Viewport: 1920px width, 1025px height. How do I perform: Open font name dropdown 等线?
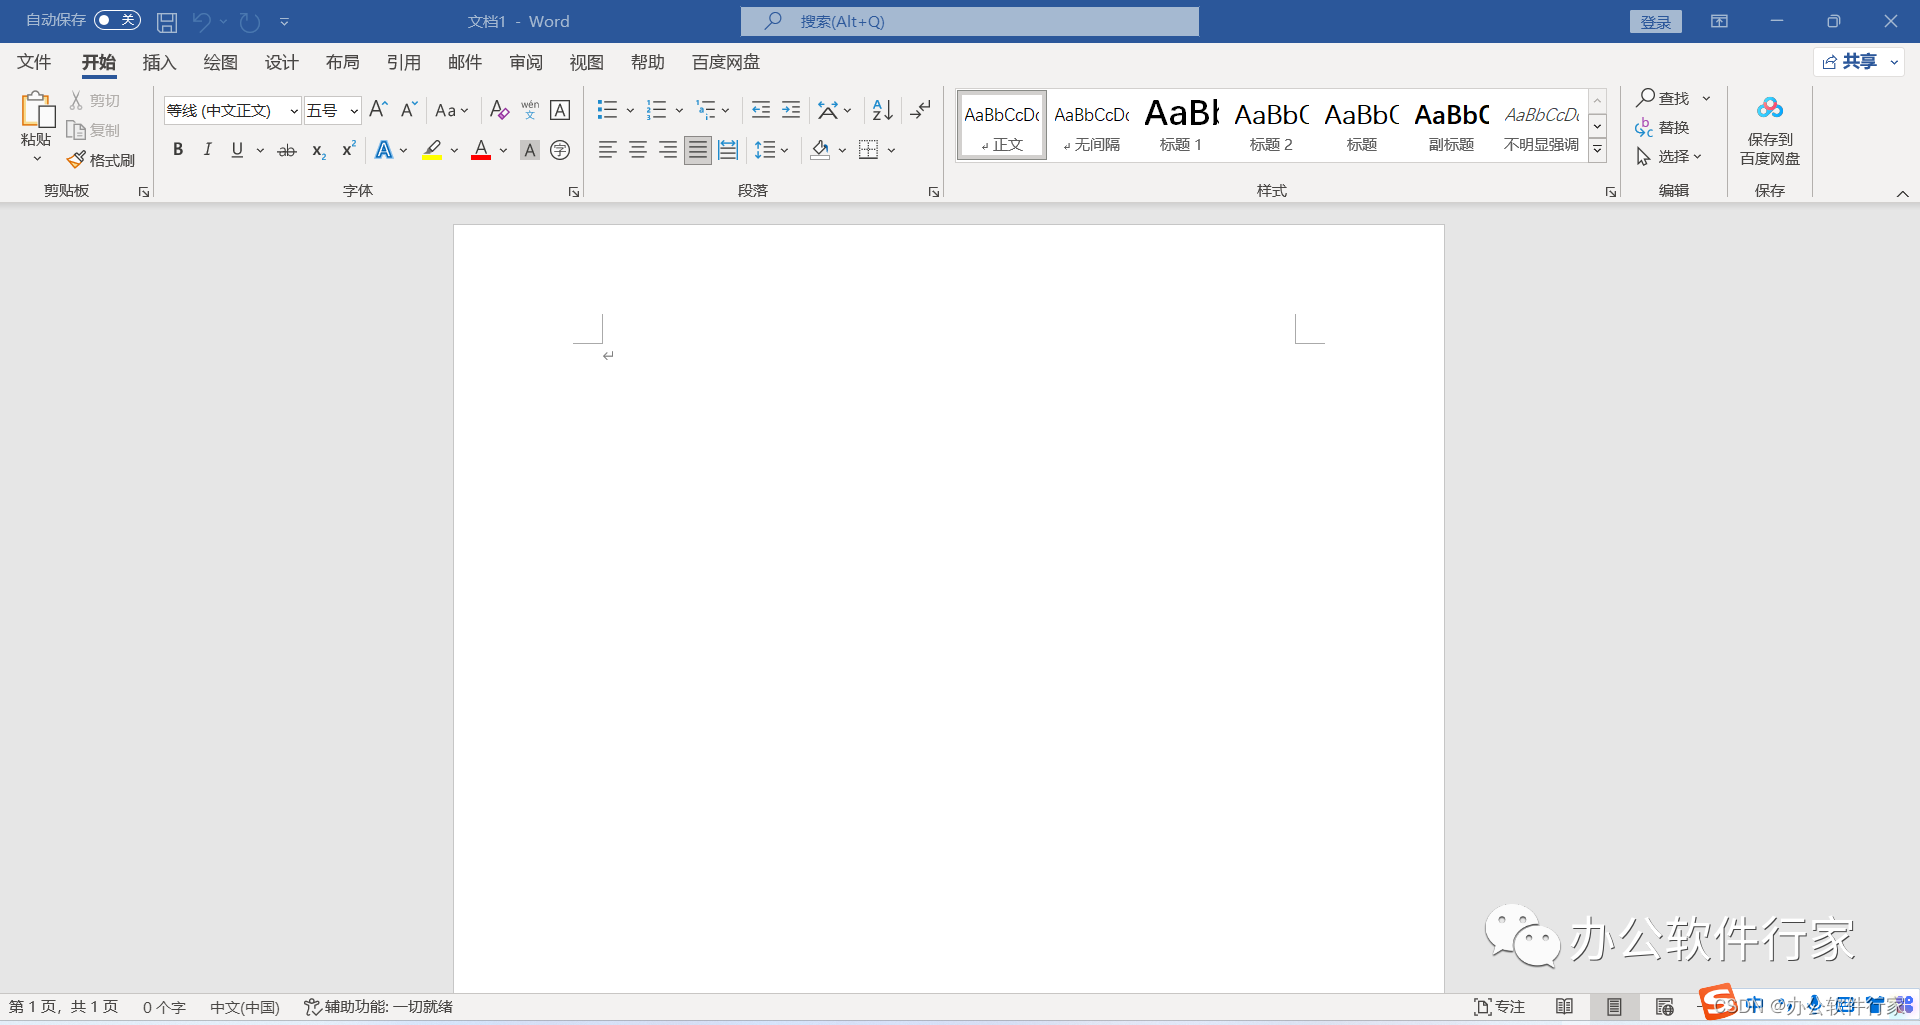(x=294, y=111)
